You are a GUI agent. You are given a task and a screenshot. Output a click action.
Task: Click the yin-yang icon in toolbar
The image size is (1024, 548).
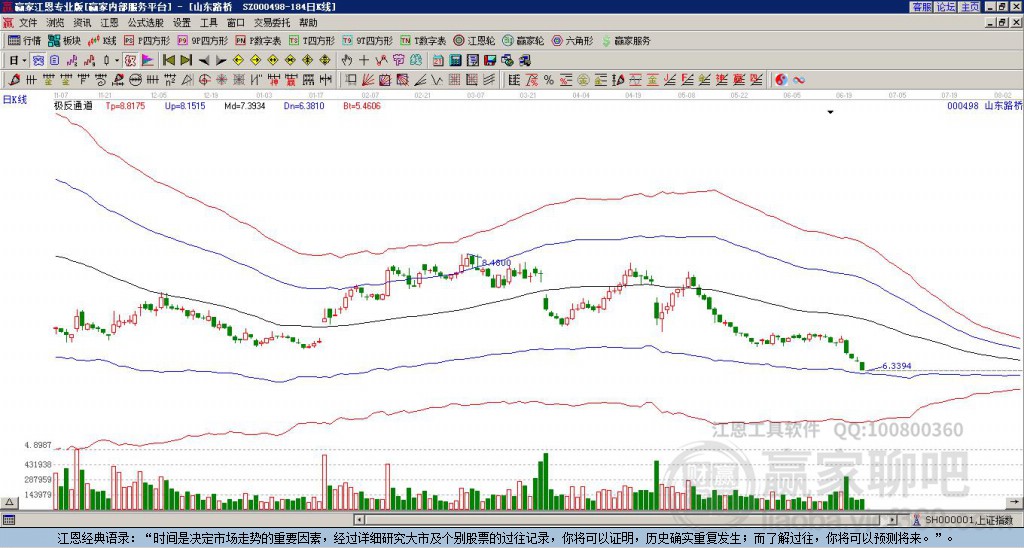(781, 80)
